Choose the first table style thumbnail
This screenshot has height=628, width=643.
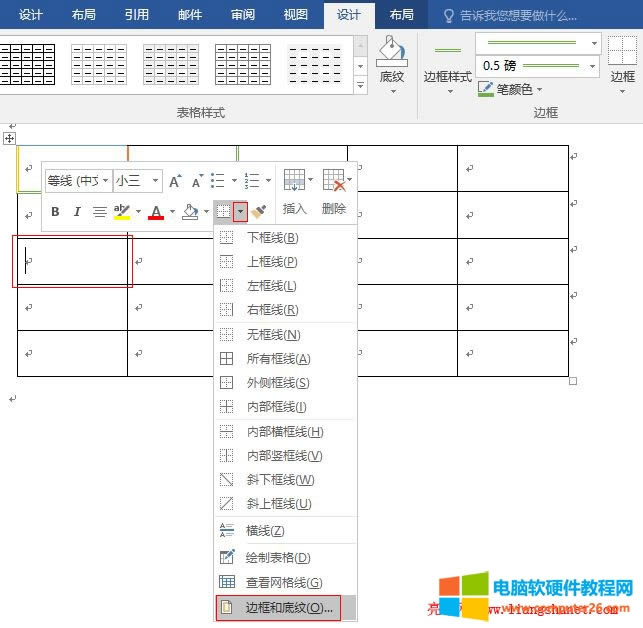[28, 64]
